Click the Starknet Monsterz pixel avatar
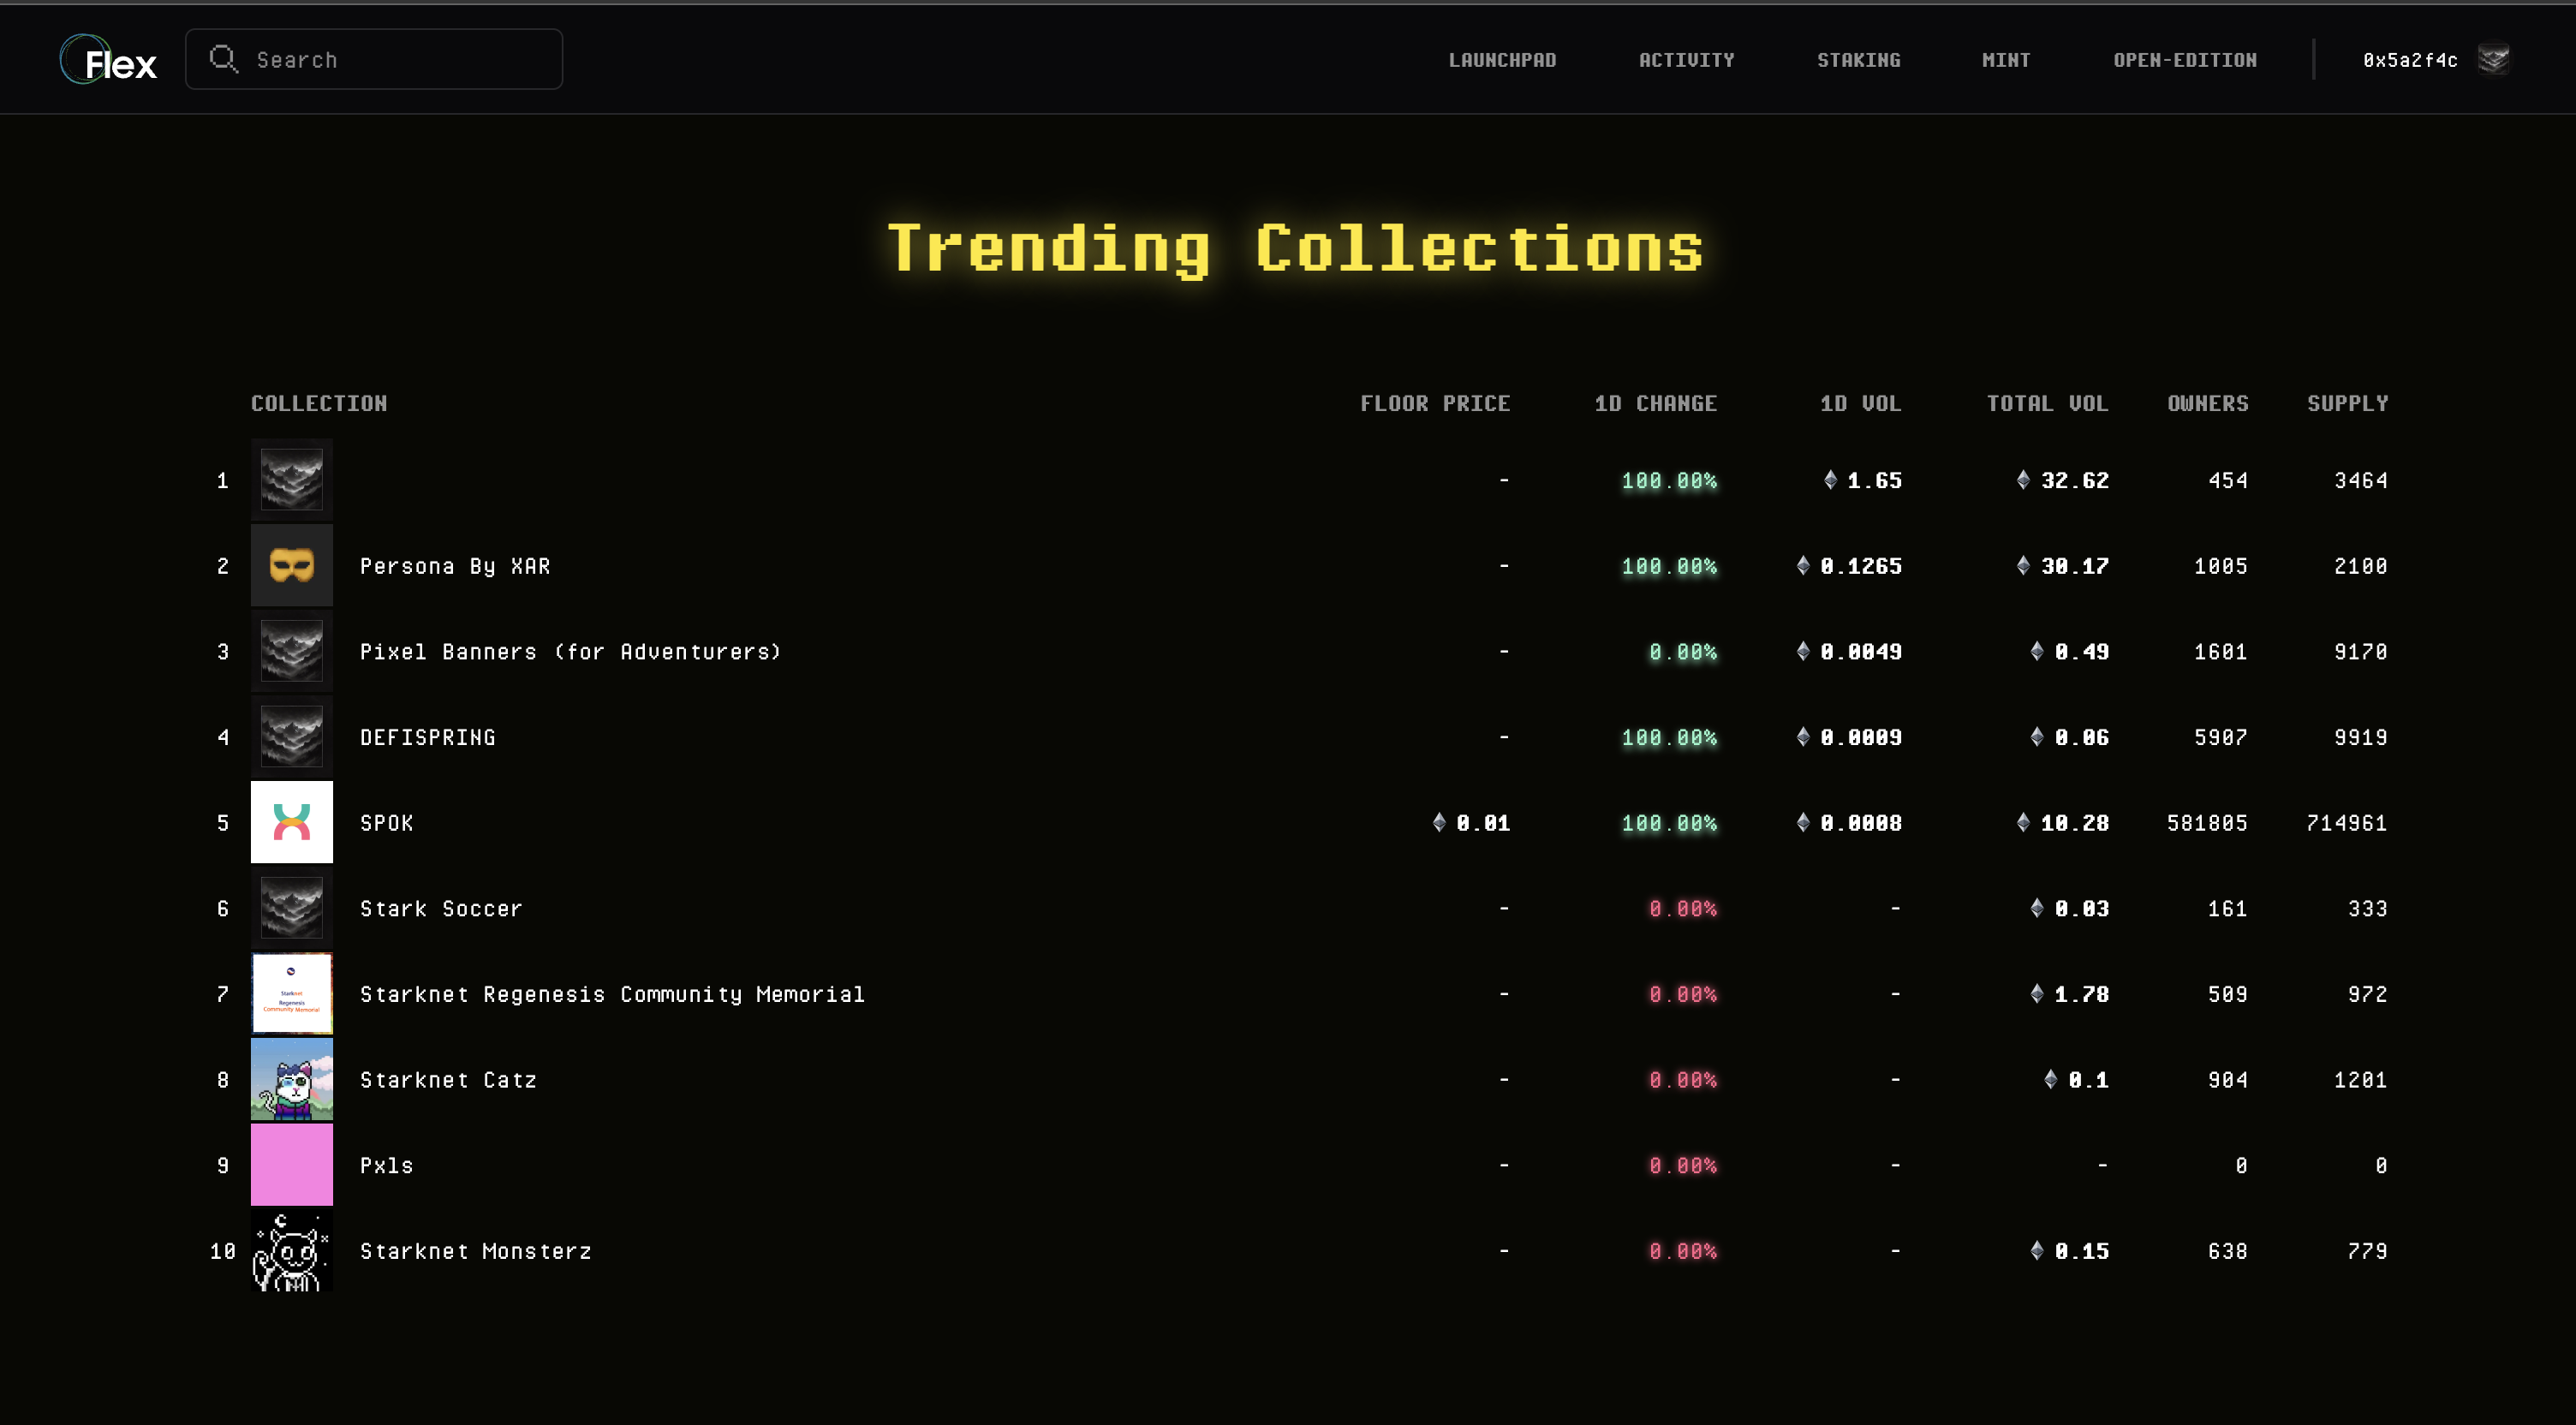The width and height of the screenshot is (2576, 1425). pyautogui.click(x=291, y=1250)
